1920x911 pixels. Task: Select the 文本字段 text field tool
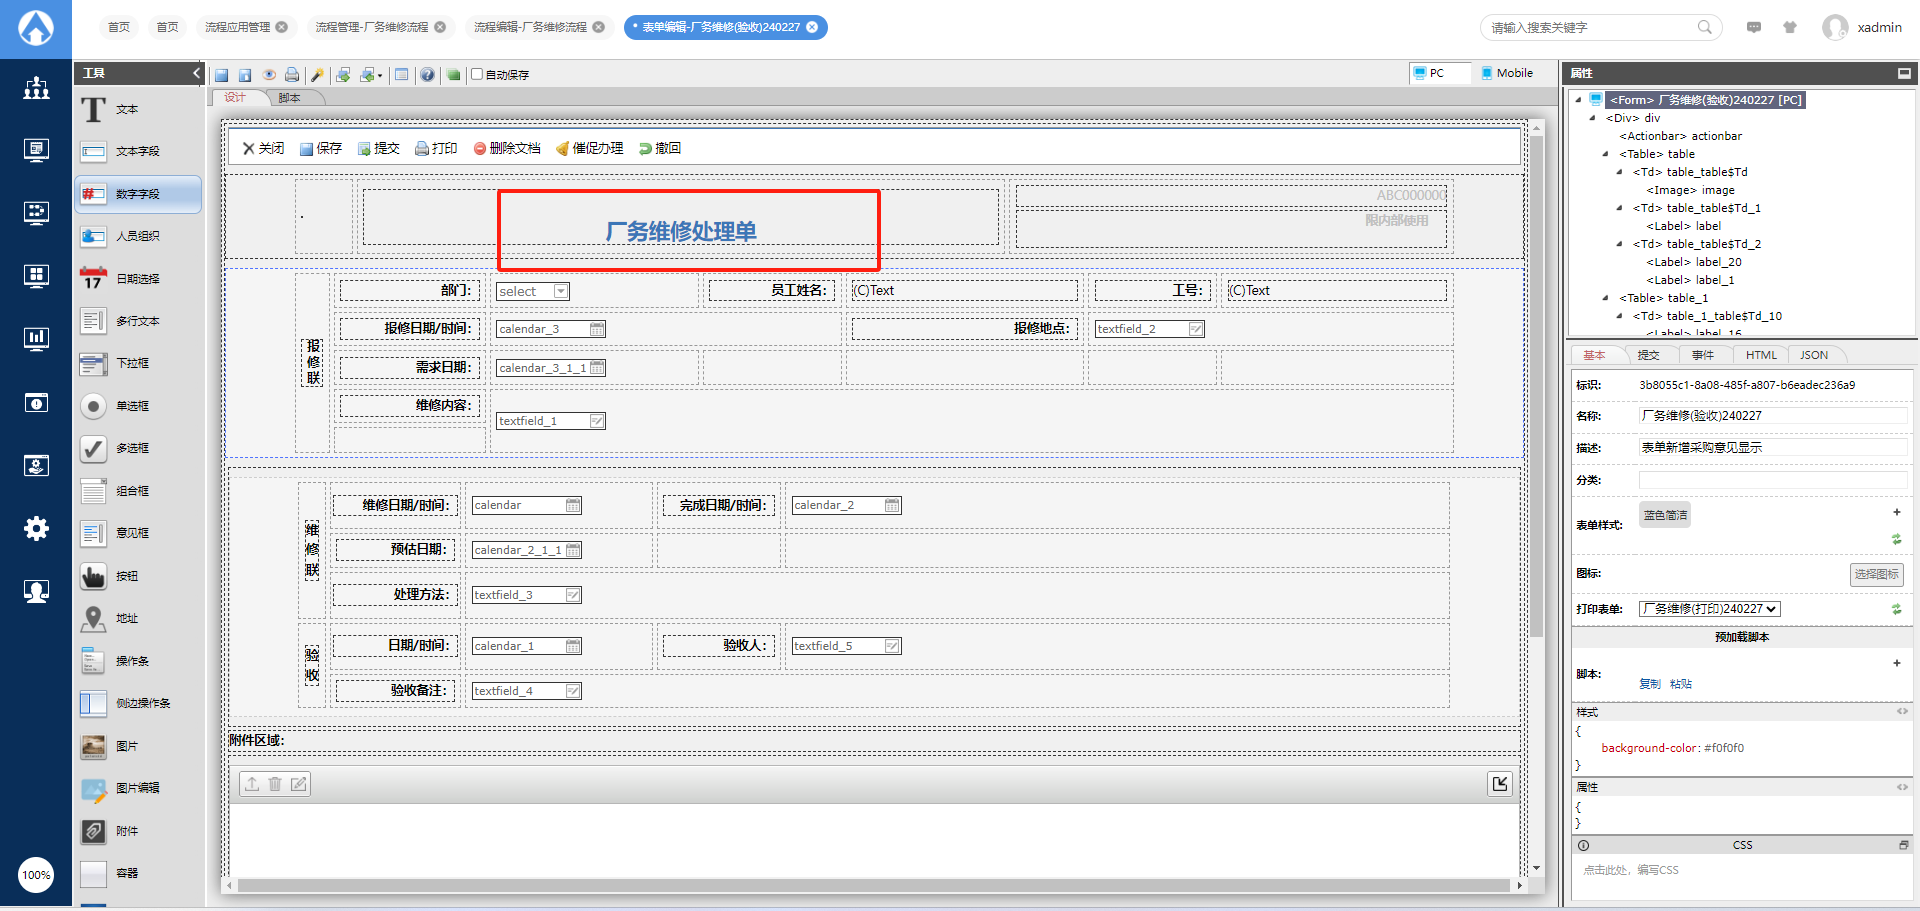pyautogui.click(x=138, y=152)
